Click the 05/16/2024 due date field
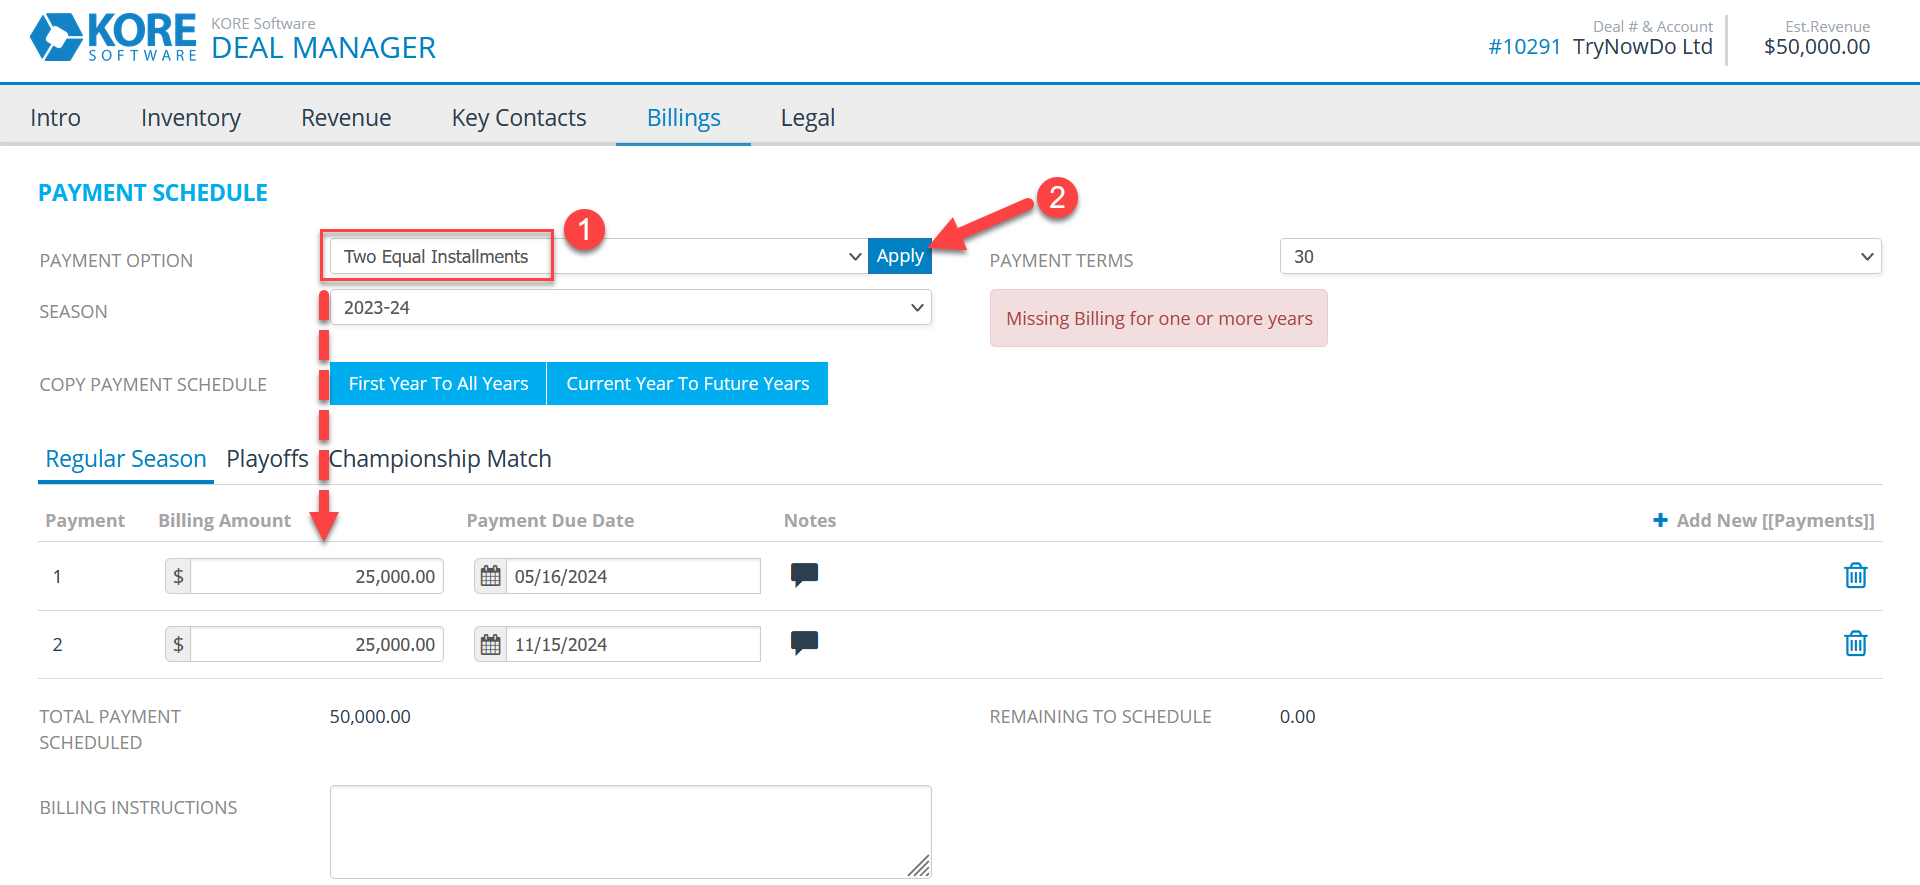 tap(633, 576)
